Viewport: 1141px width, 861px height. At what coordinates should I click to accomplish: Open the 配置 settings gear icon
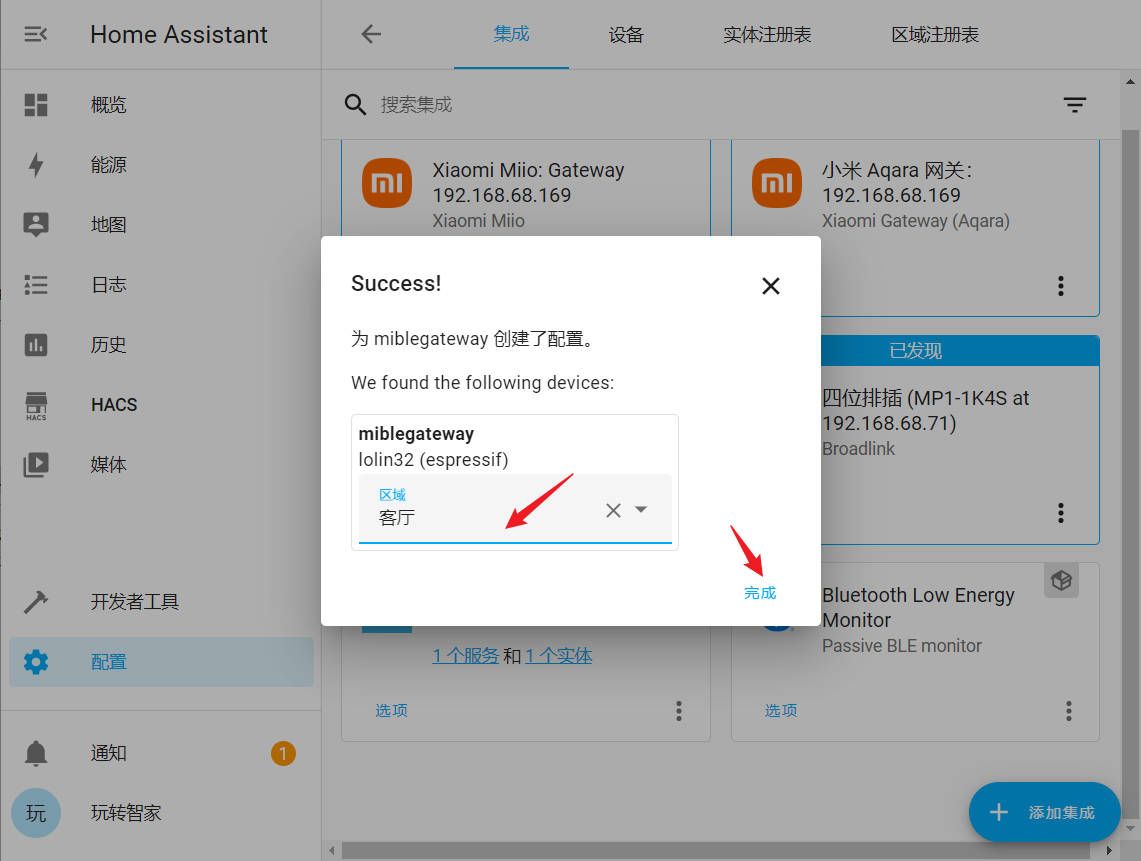tap(36, 662)
